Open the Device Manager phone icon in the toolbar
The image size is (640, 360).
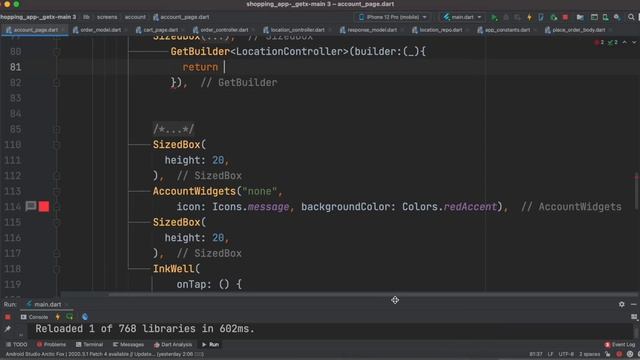(605, 17)
